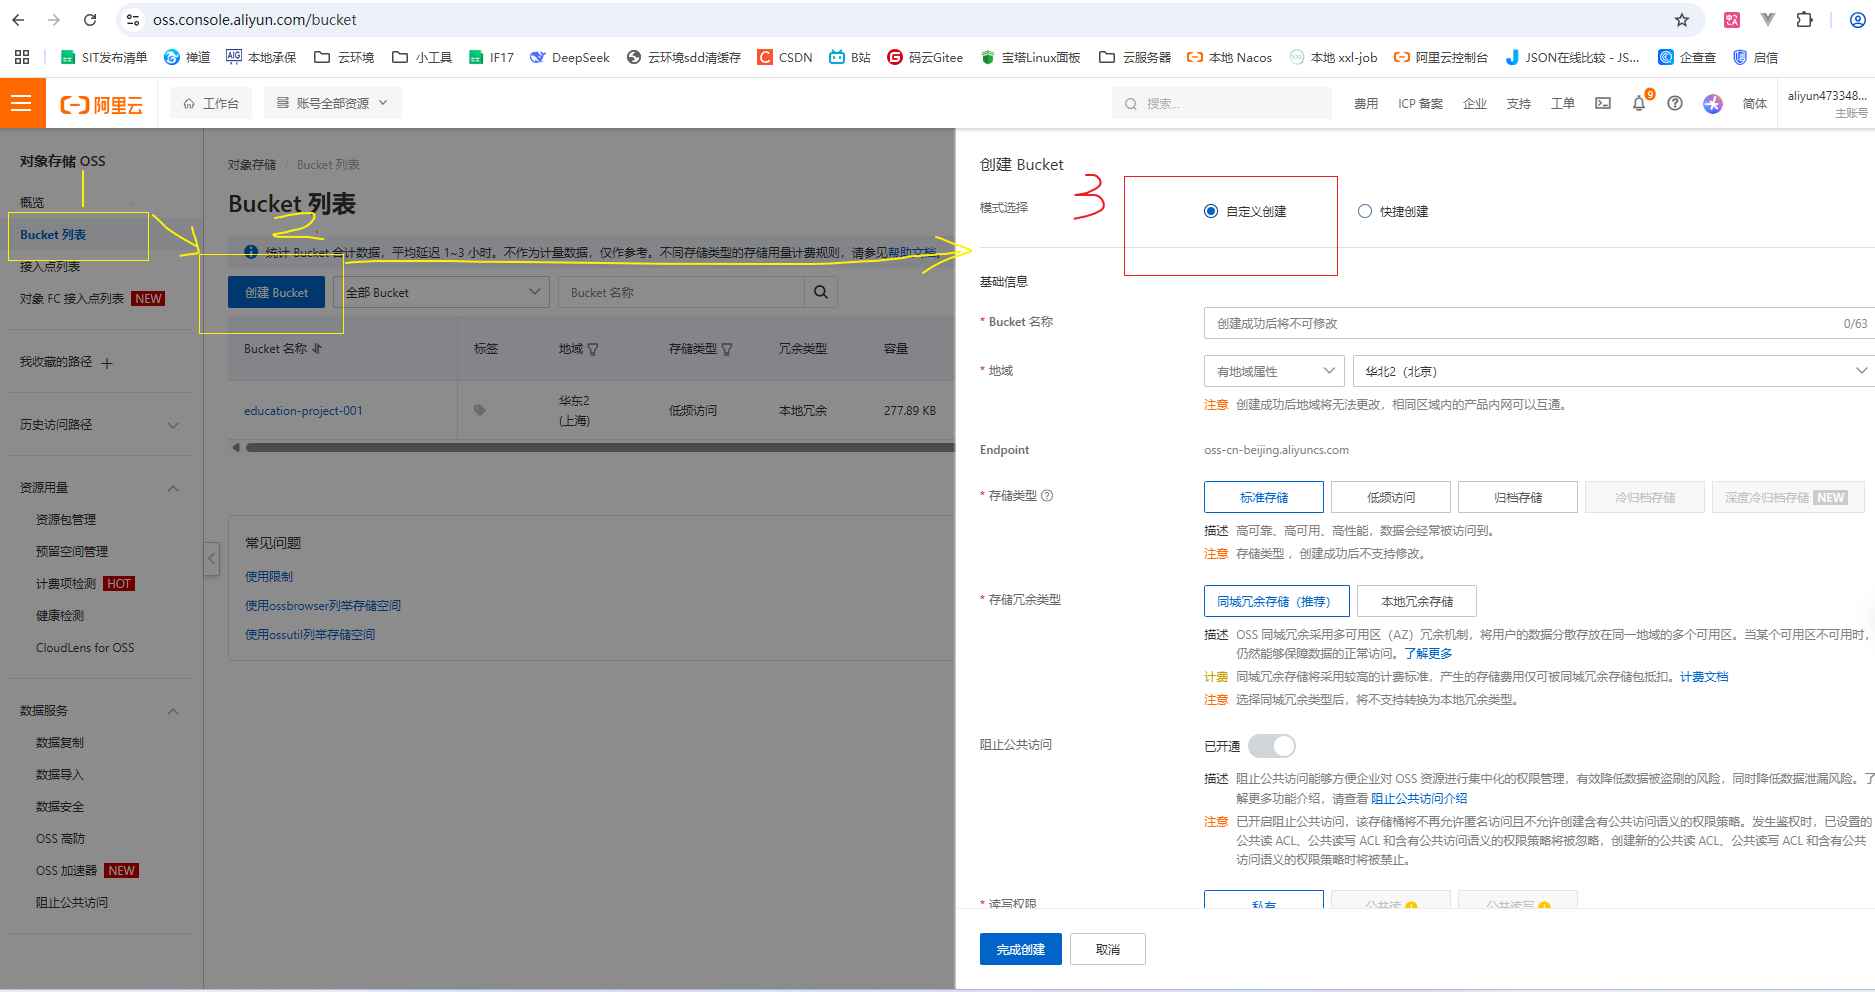Screen dimensions: 1875x992
Task: Open the aliyun473348 account menu
Action: point(1826,103)
